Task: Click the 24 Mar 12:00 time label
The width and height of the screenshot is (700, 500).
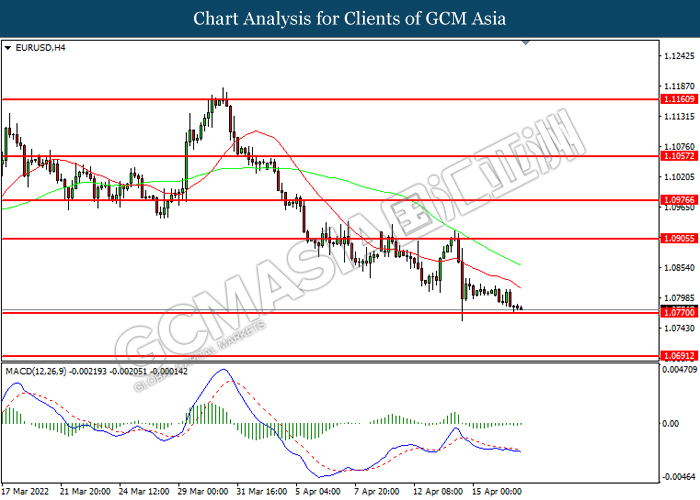Action: (x=144, y=492)
